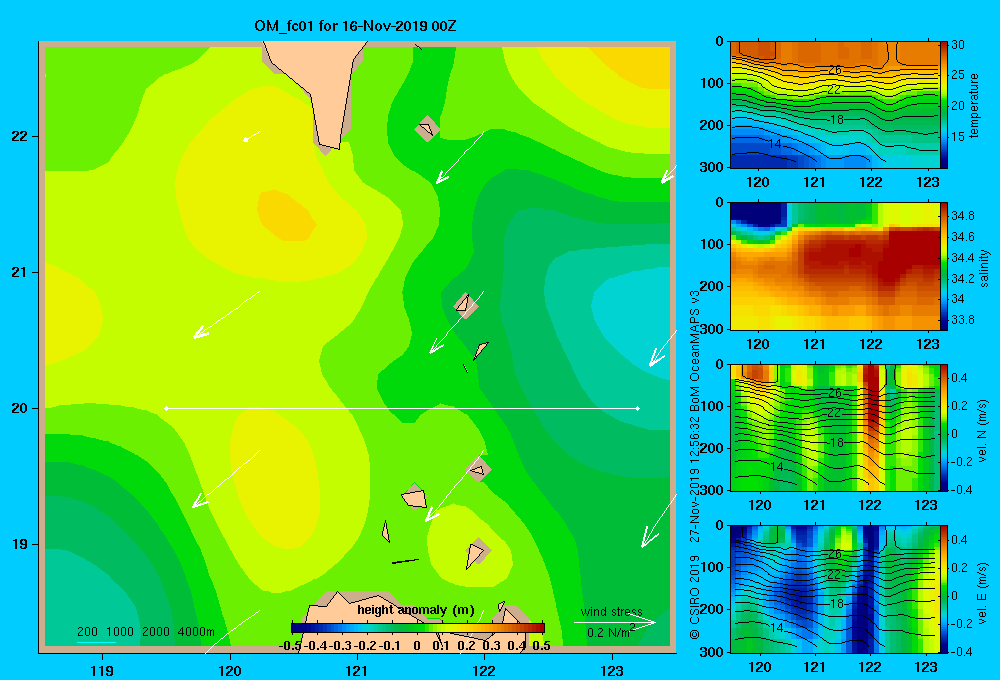Image resolution: width=1000 pixels, height=680 pixels.
Task: Click the temperature color scale bar
Action: click(x=943, y=105)
